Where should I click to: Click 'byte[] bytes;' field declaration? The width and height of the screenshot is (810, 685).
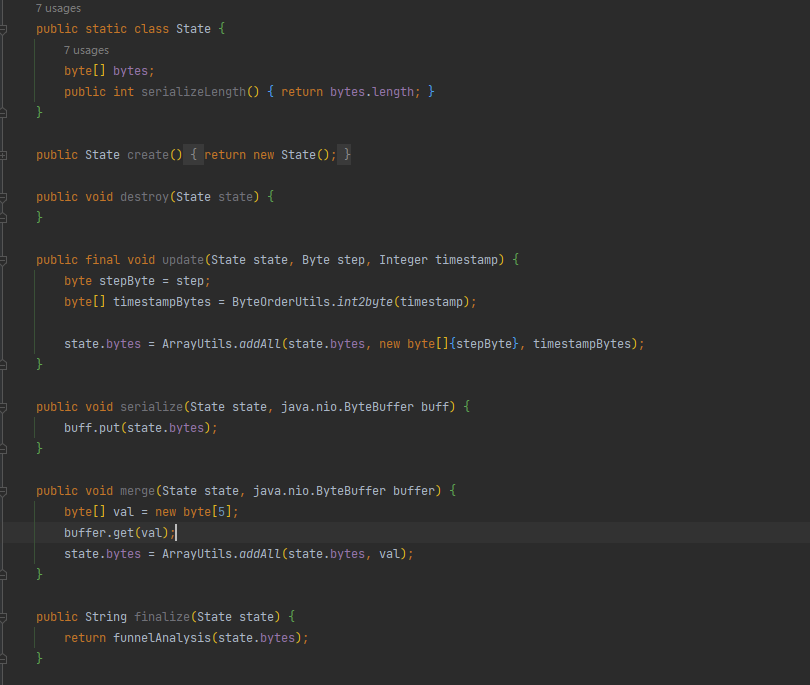pyautogui.click(x=109, y=71)
